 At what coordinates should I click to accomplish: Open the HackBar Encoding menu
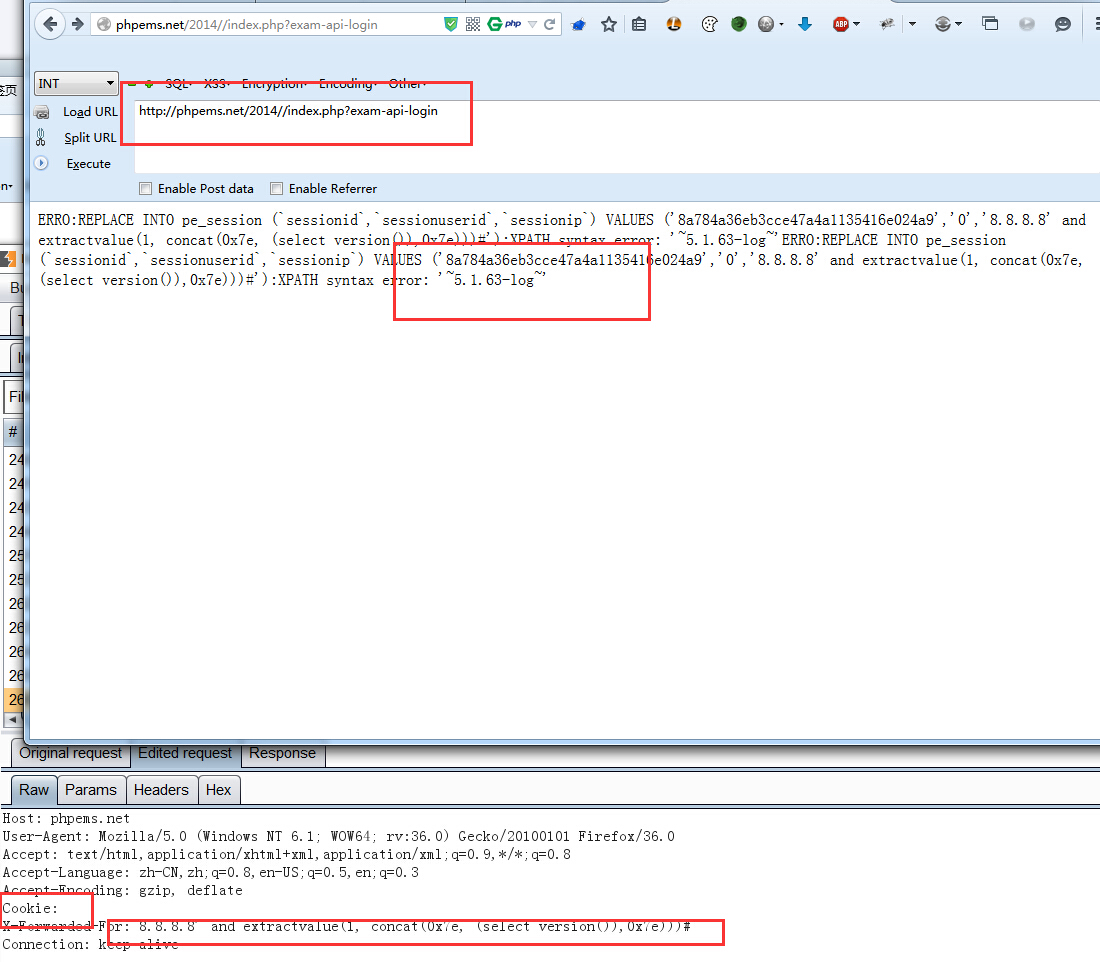click(x=348, y=83)
